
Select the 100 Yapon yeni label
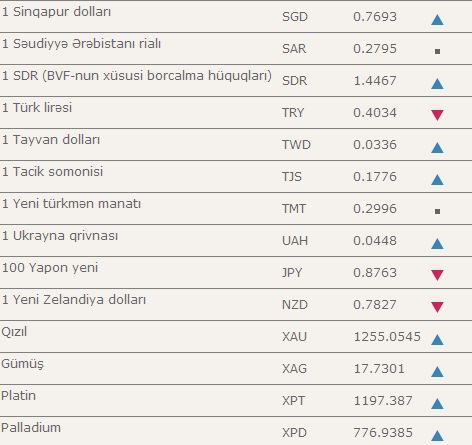pyautogui.click(x=50, y=268)
